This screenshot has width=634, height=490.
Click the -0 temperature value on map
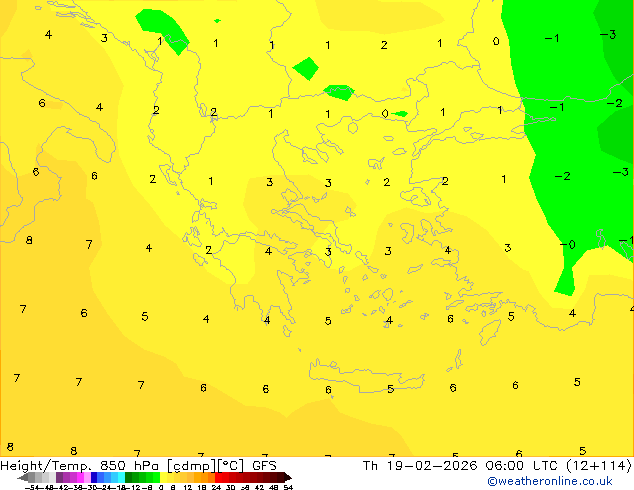pos(568,245)
